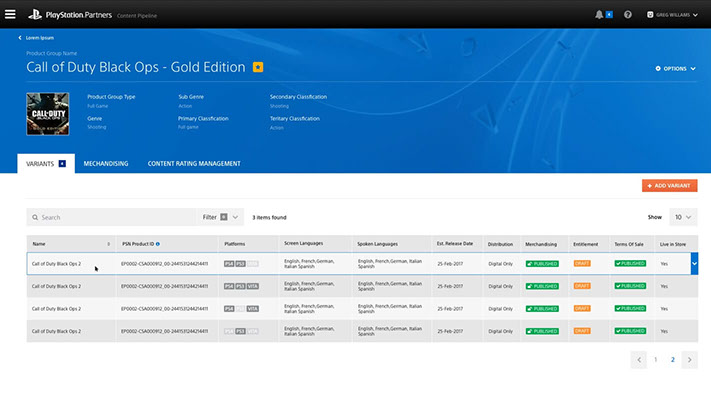Viewport: 711px width, 402px height.
Task: Click the OPTIONS gear icon
Action: coord(658,69)
